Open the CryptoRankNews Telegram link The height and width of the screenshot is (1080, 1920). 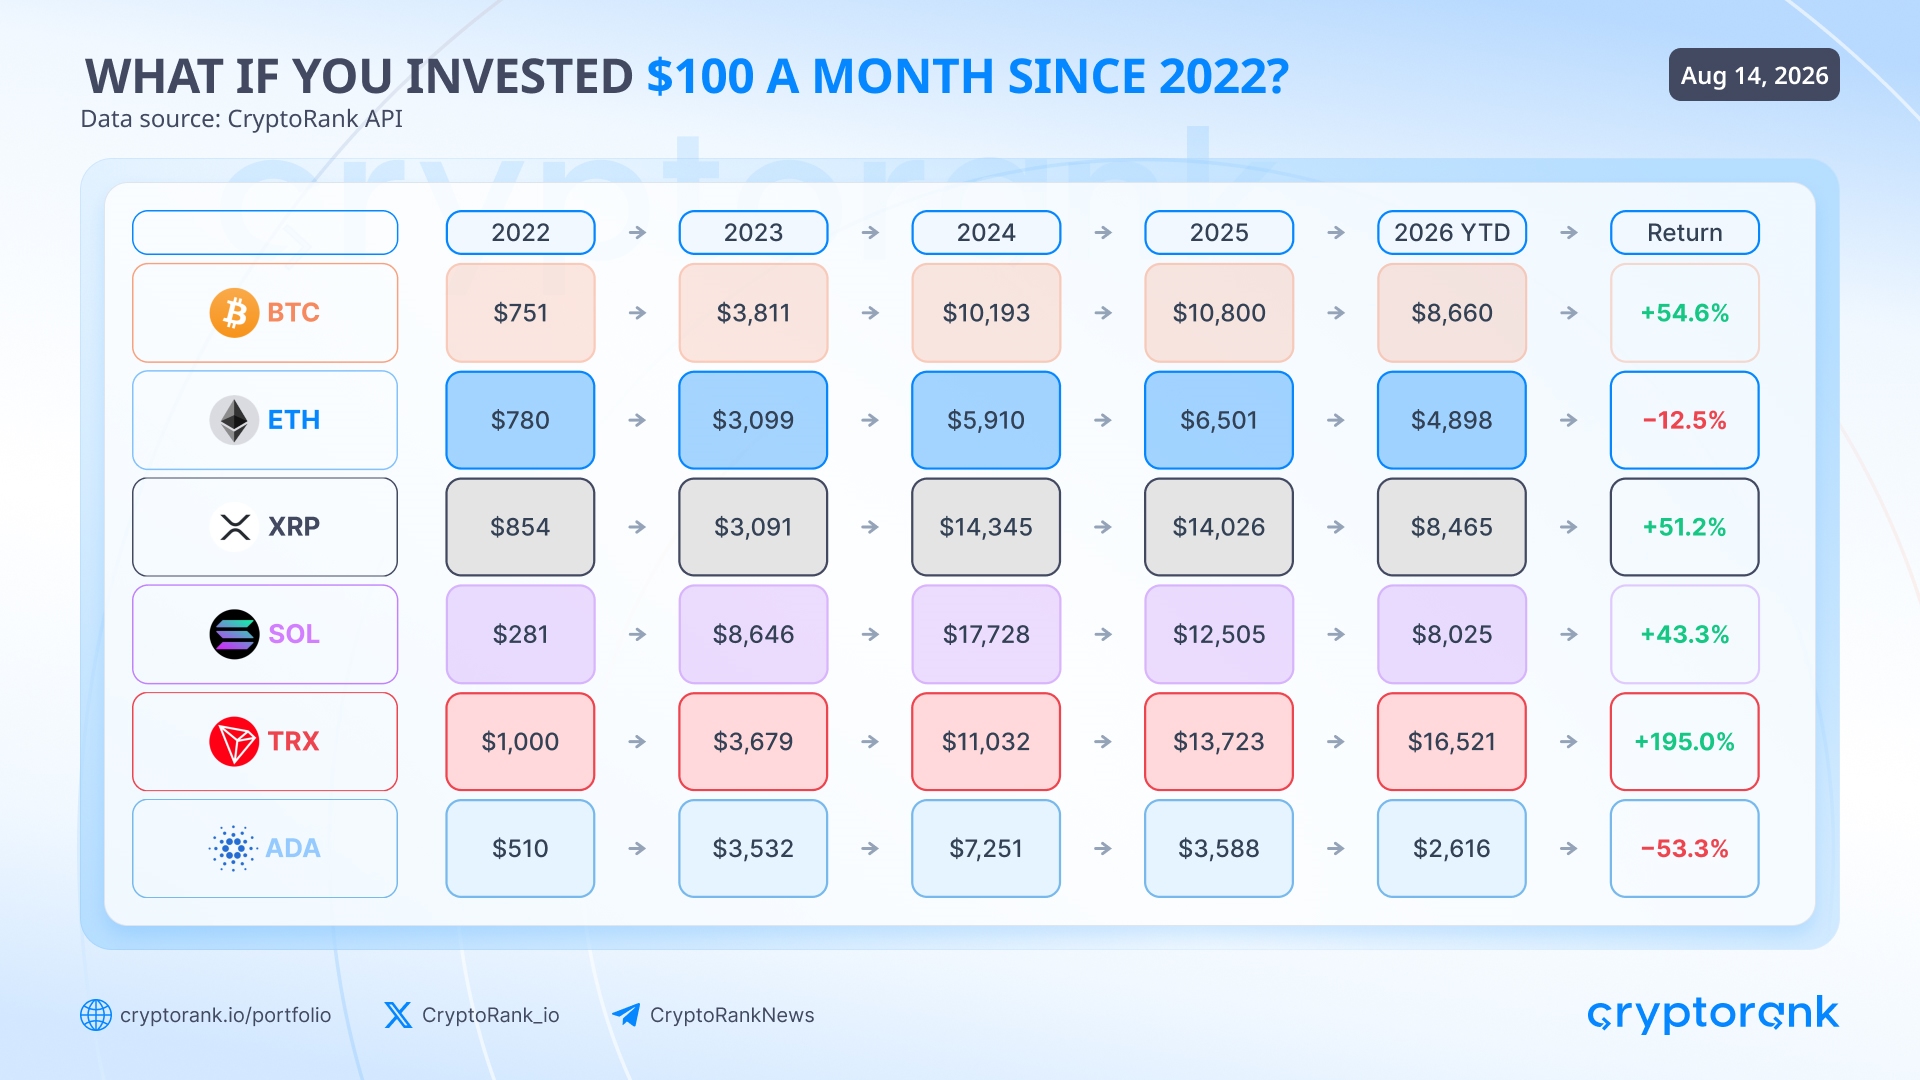point(732,1015)
